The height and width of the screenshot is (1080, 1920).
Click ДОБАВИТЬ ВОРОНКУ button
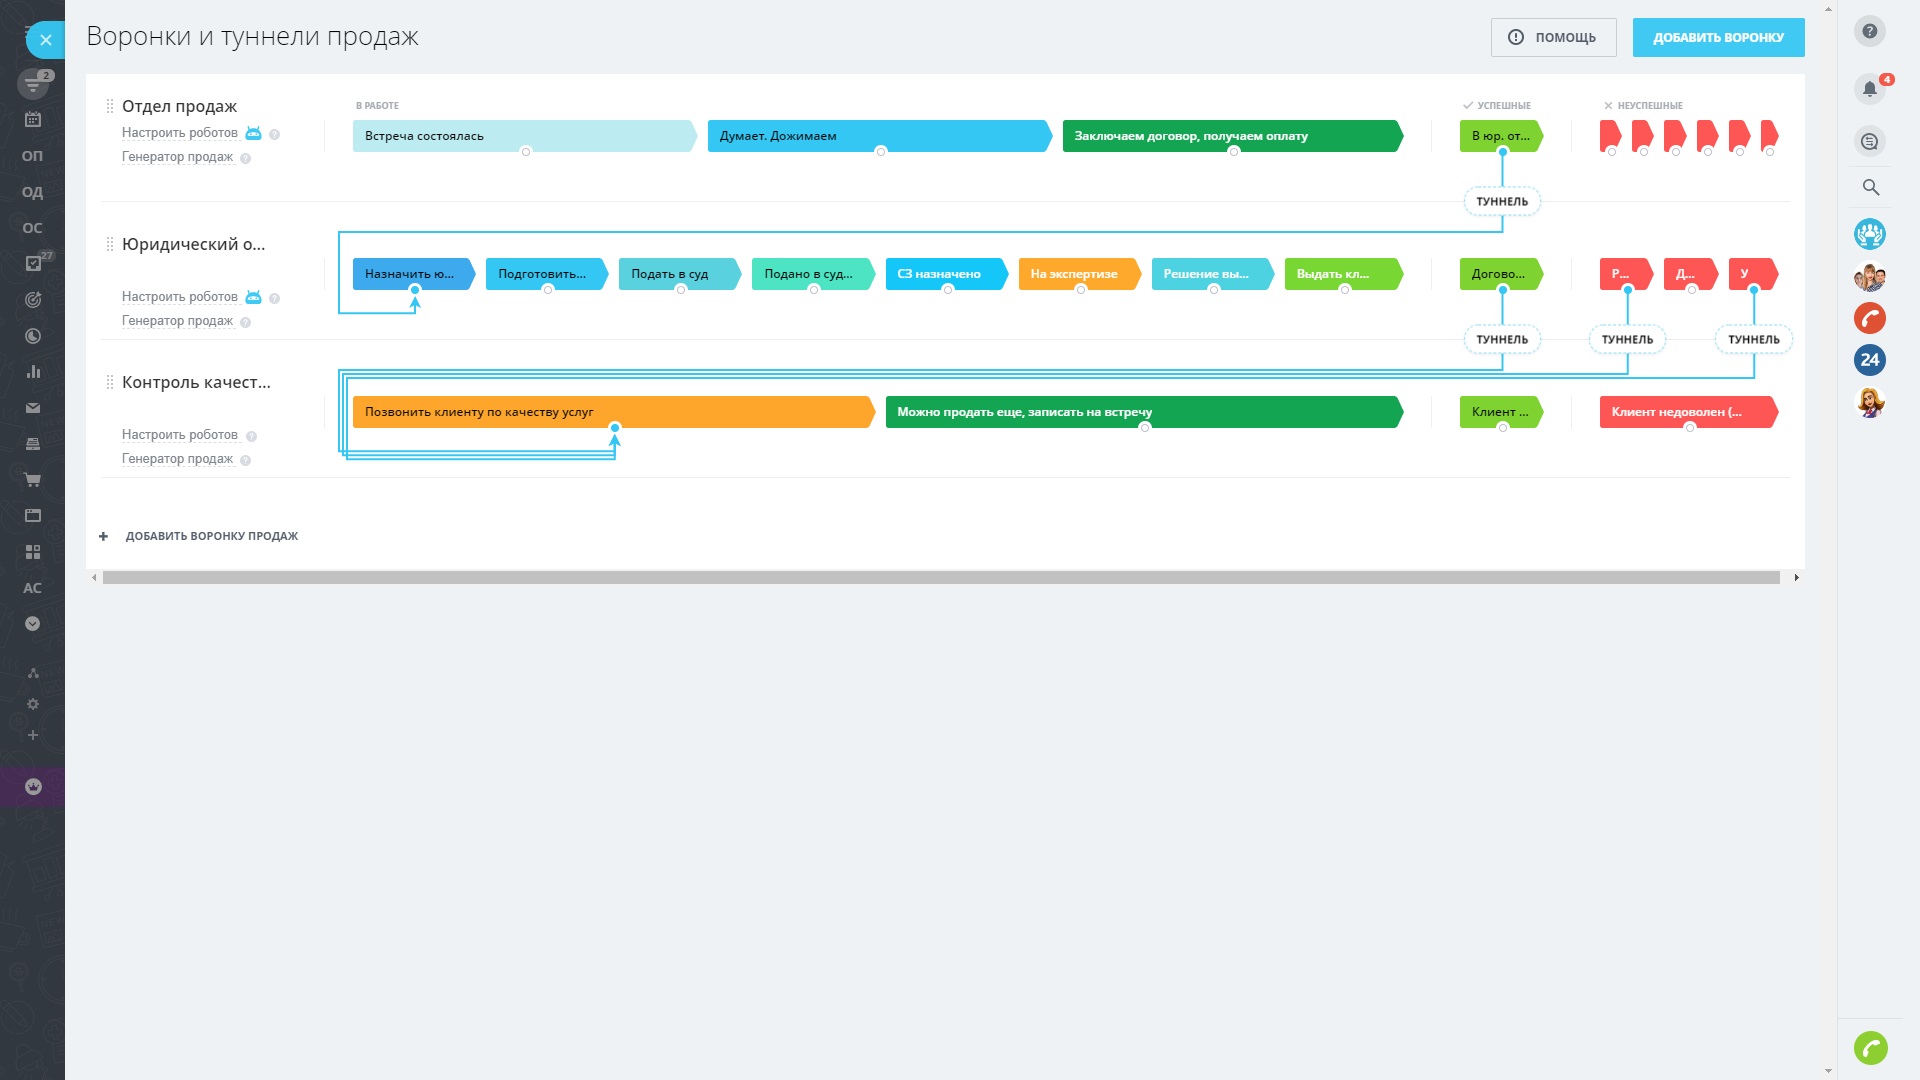[x=1718, y=37]
